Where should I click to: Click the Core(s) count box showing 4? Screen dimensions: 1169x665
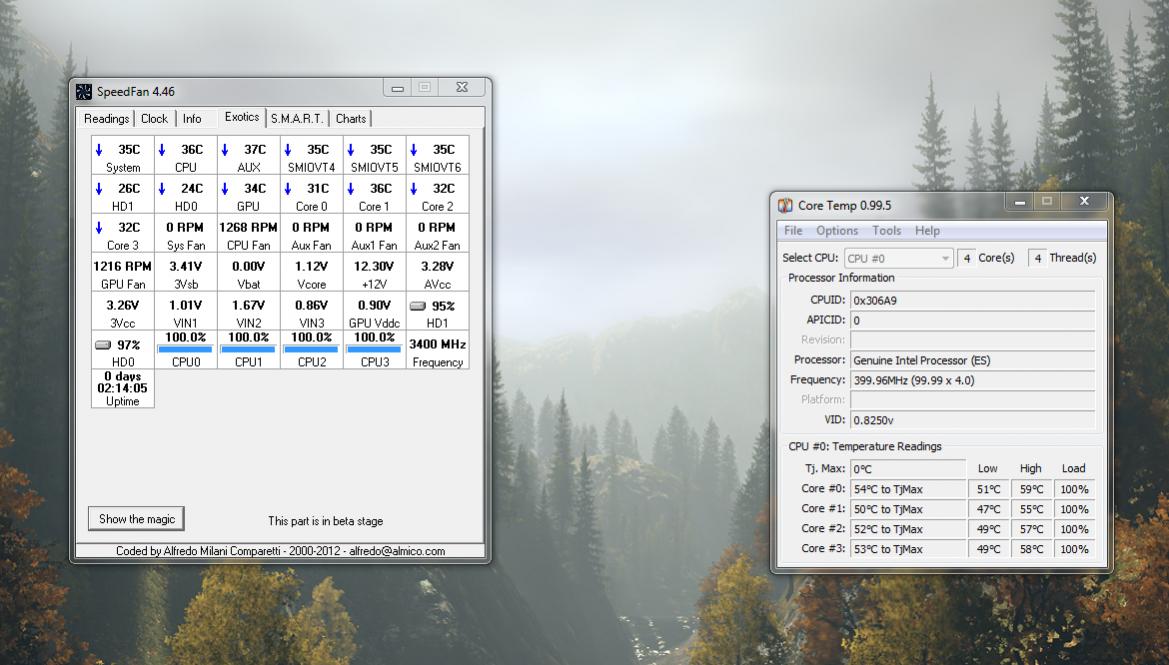pyautogui.click(x=966, y=258)
